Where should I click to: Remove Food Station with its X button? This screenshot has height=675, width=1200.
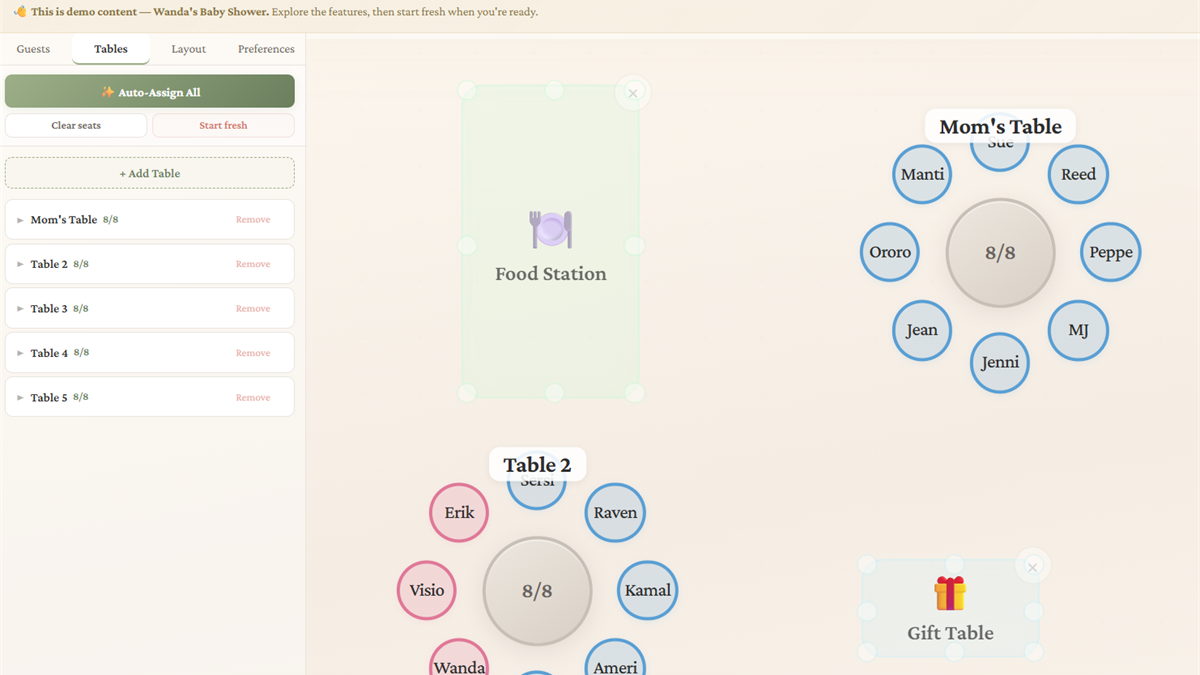tap(633, 93)
